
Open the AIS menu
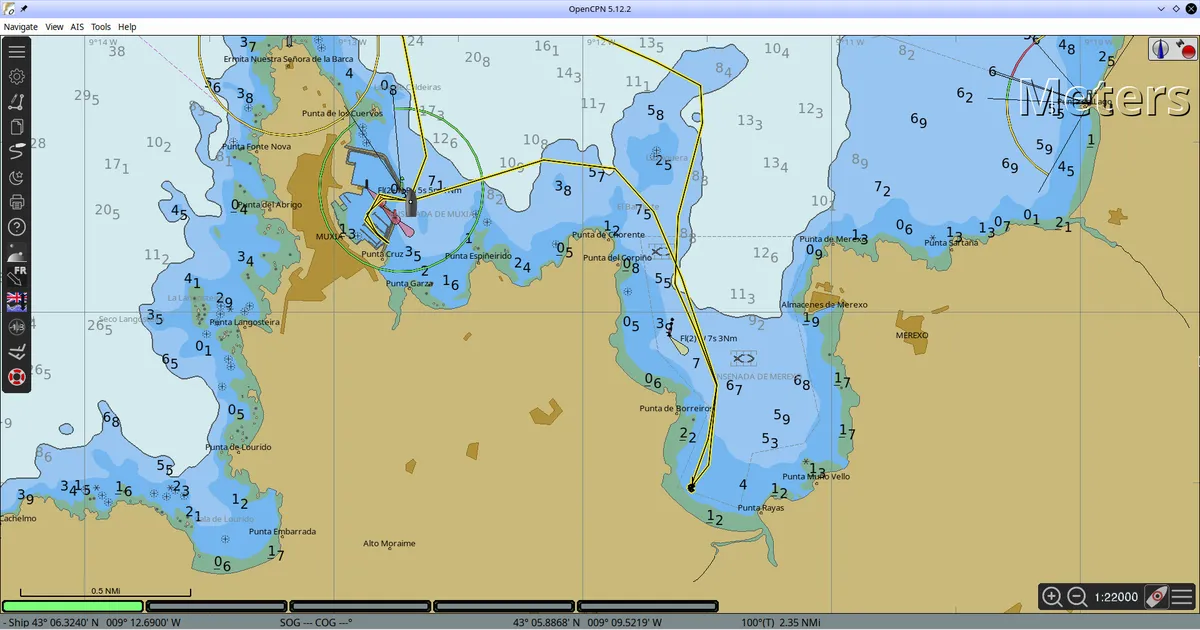(x=77, y=27)
